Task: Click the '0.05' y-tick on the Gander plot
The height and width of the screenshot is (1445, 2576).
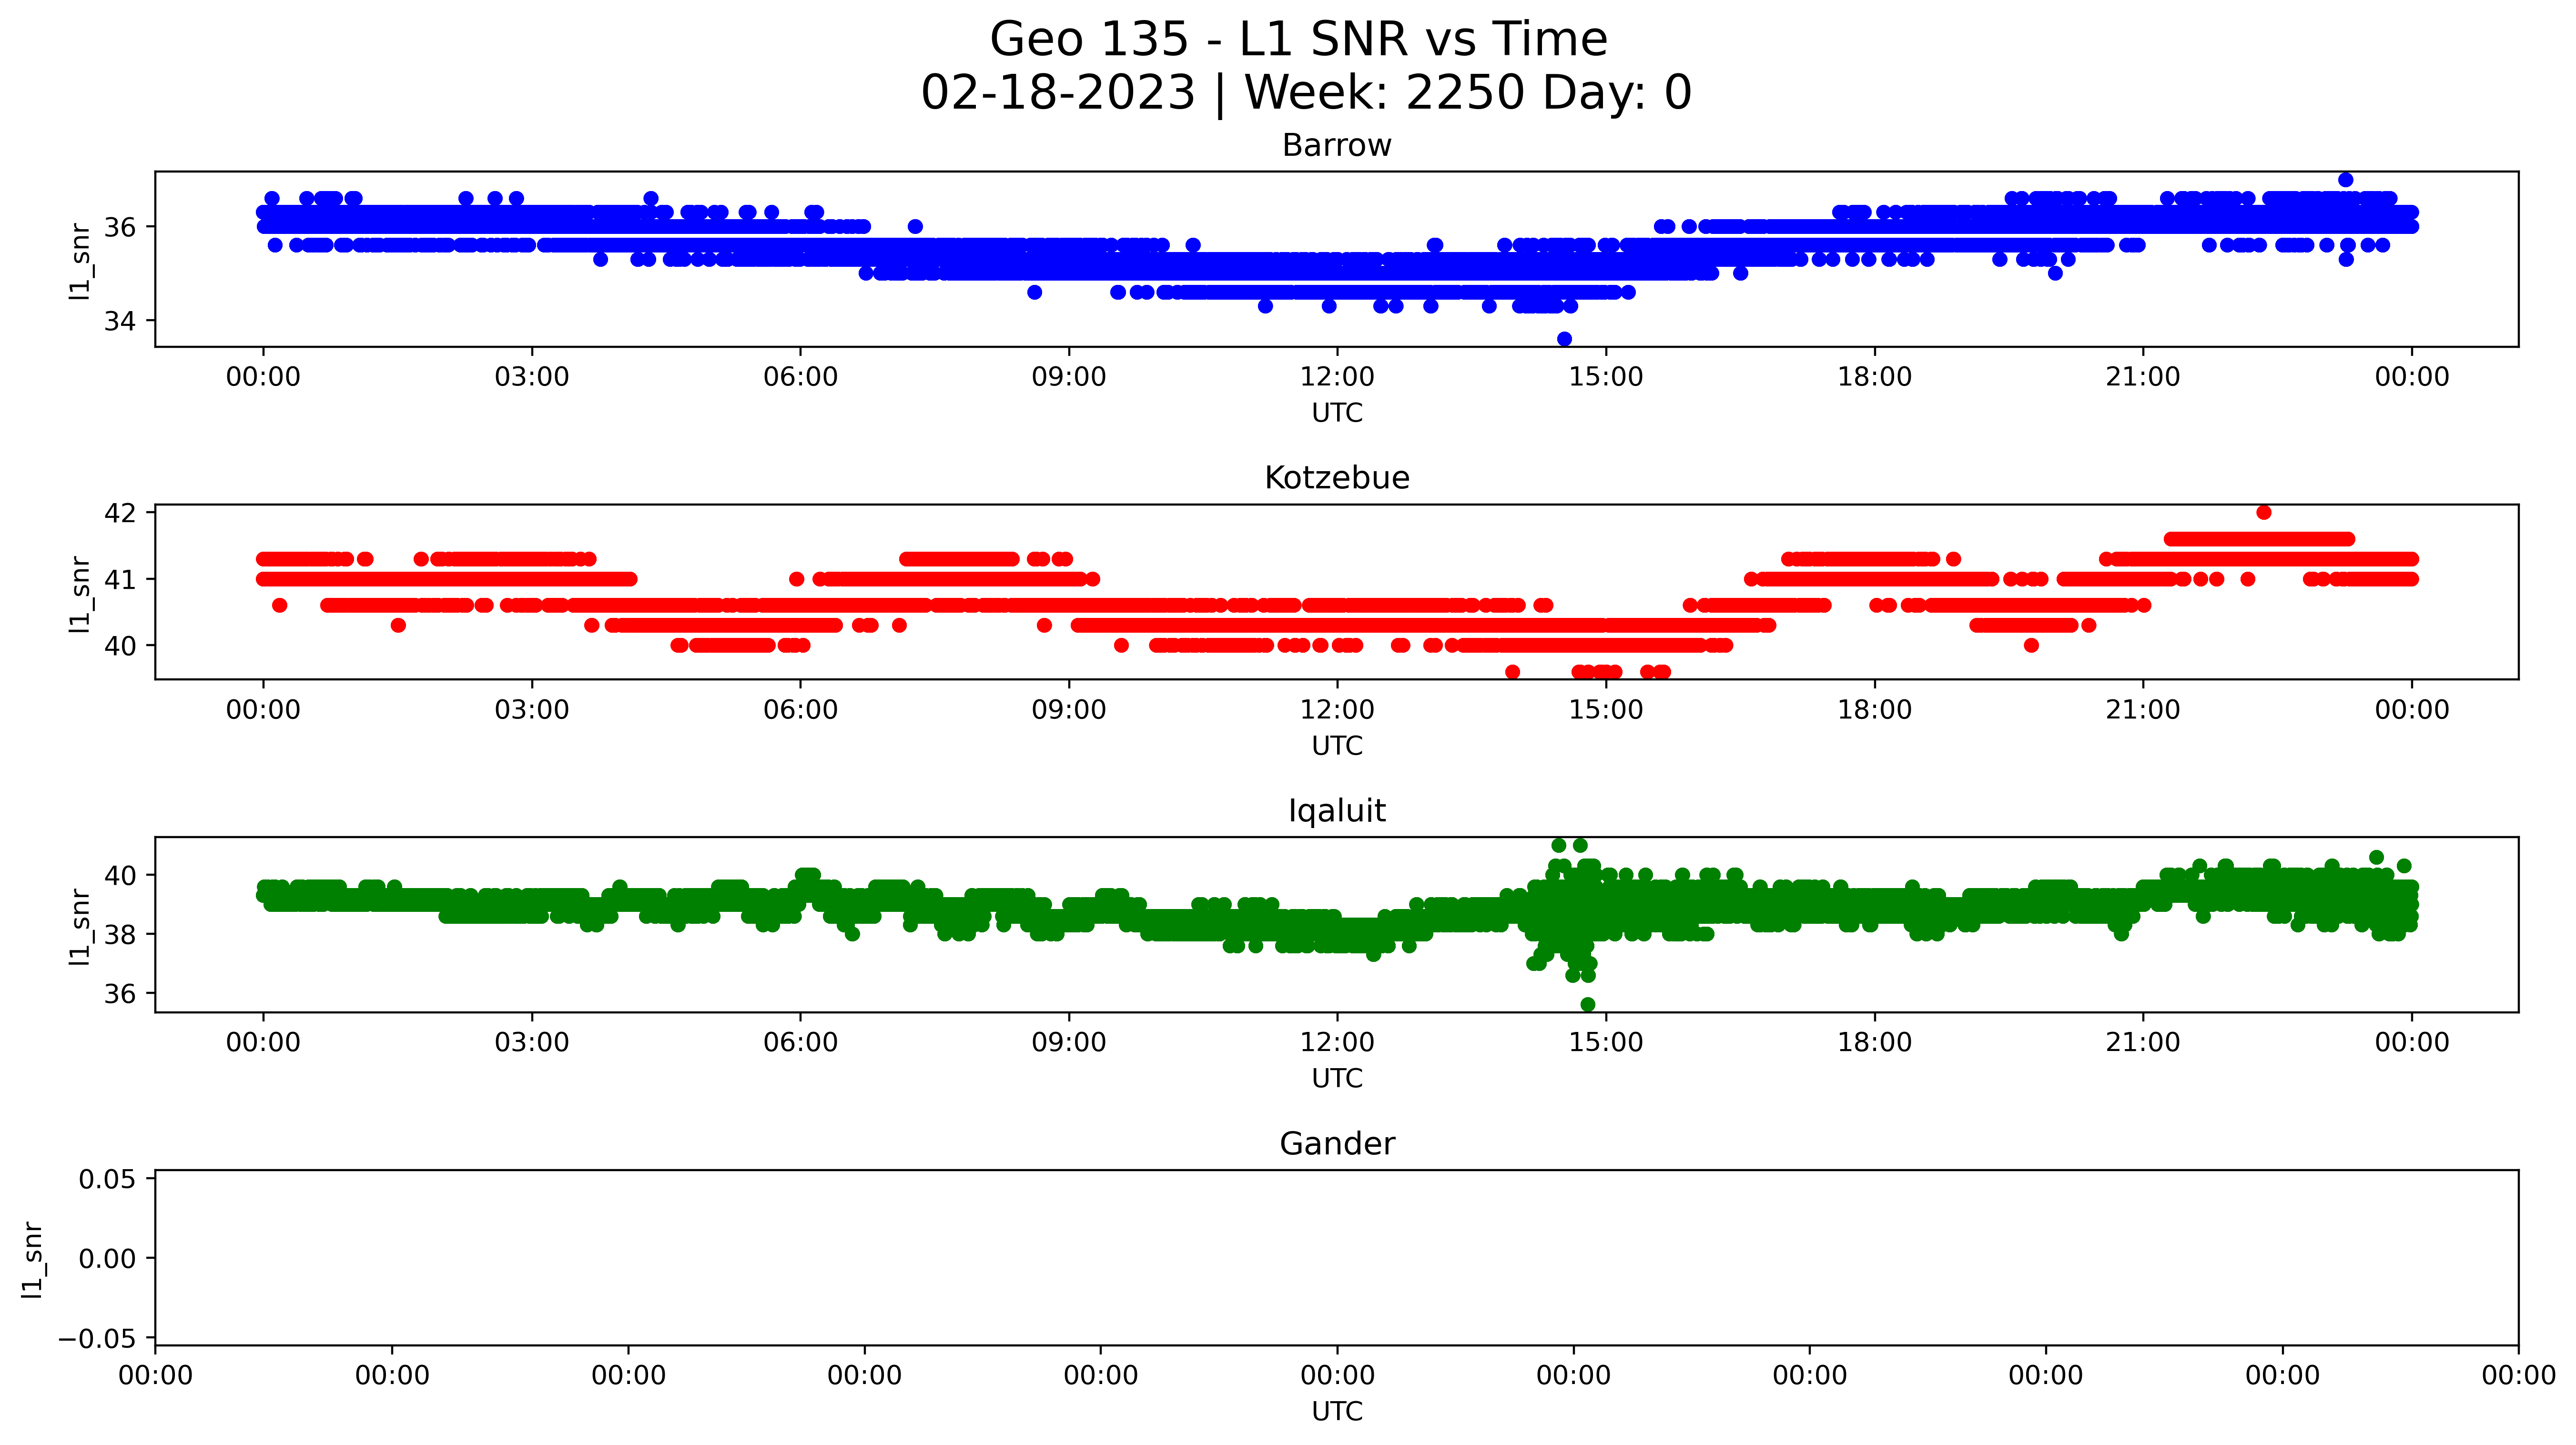Action: [108, 1179]
